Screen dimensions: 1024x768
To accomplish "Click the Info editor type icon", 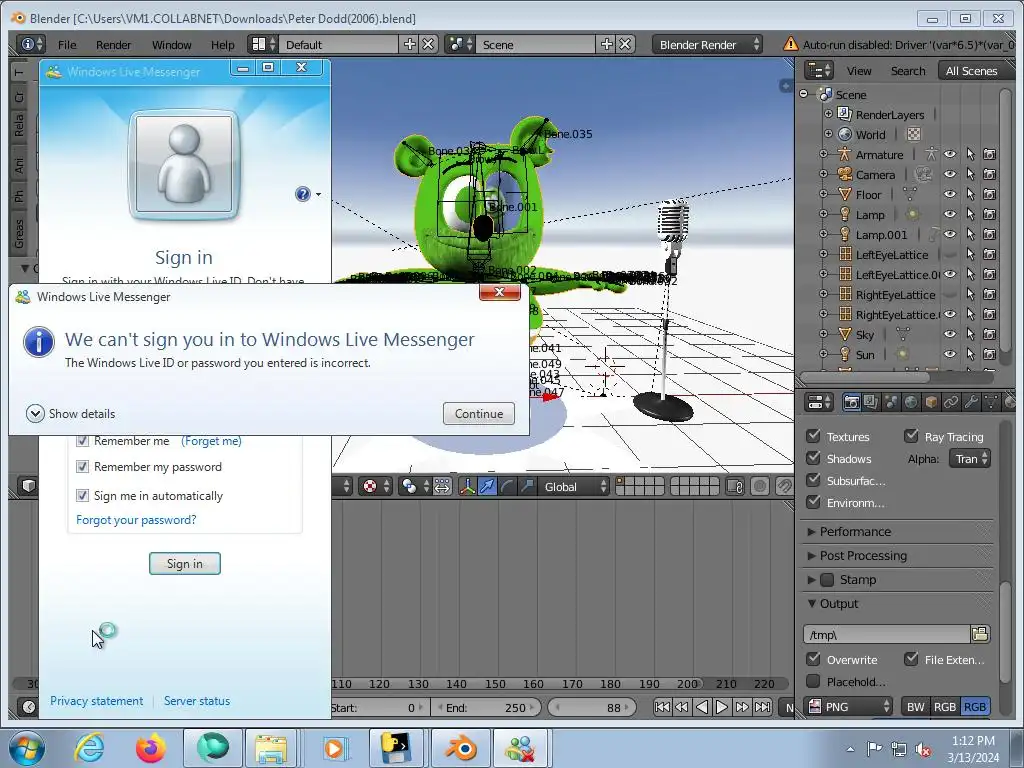I will click(31, 44).
